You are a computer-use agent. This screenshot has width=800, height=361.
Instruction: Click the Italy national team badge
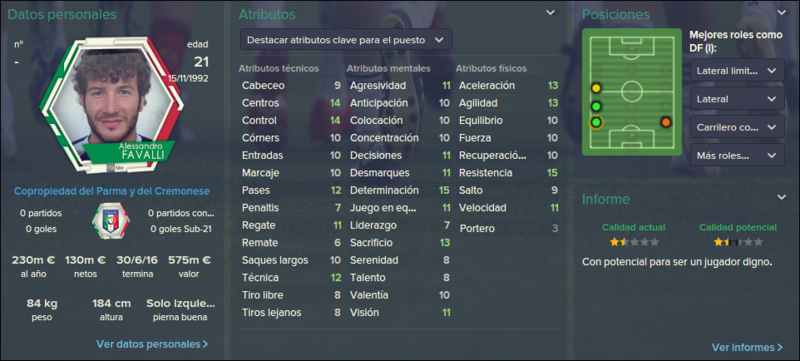tap(111, 220)
